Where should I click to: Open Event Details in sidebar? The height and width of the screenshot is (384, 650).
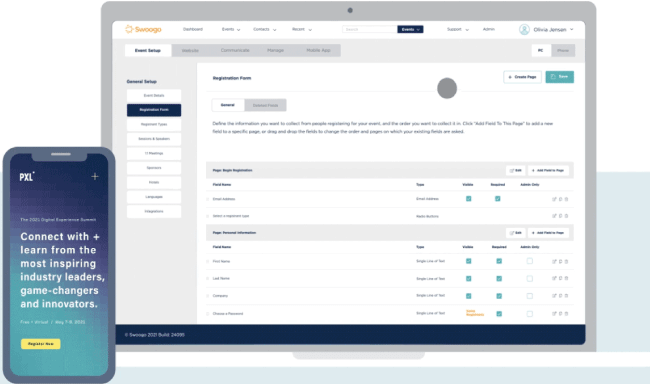[x=154, y=96]
